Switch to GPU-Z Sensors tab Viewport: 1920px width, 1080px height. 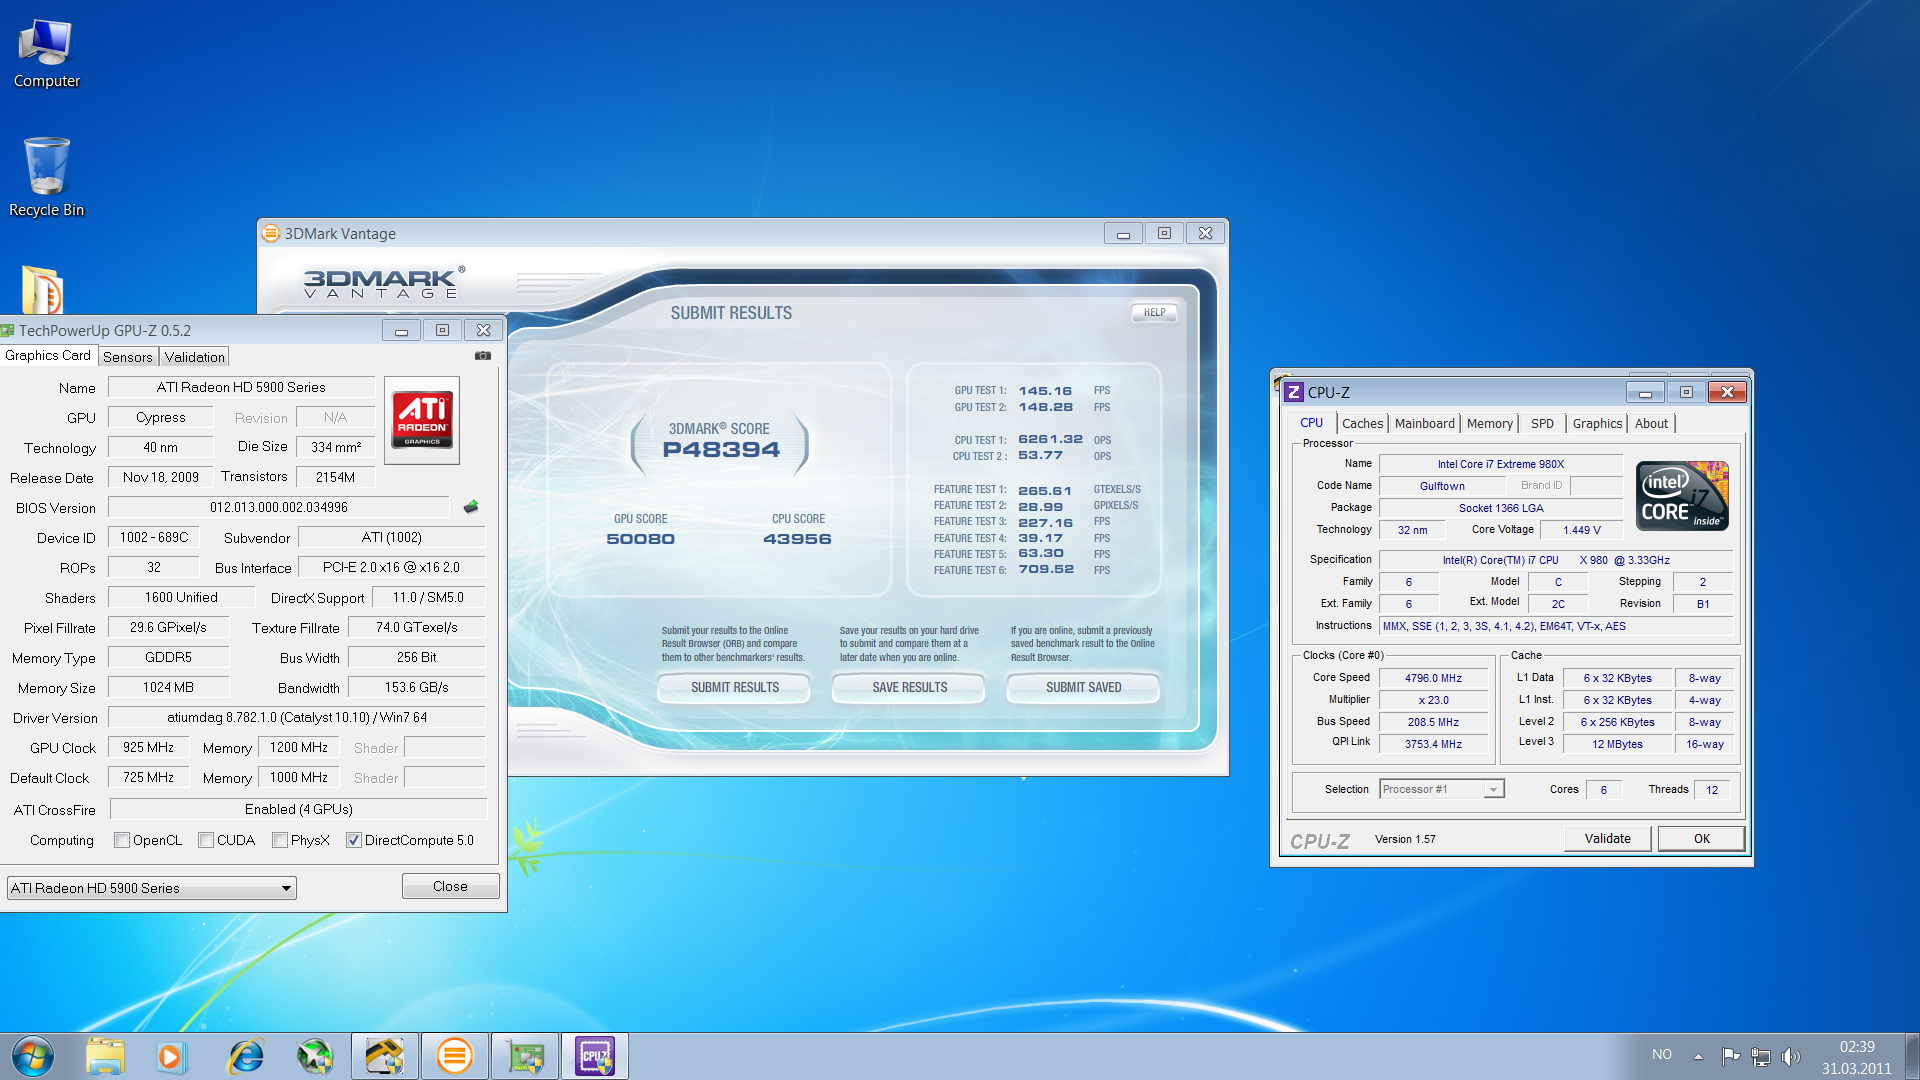point(128,357)
